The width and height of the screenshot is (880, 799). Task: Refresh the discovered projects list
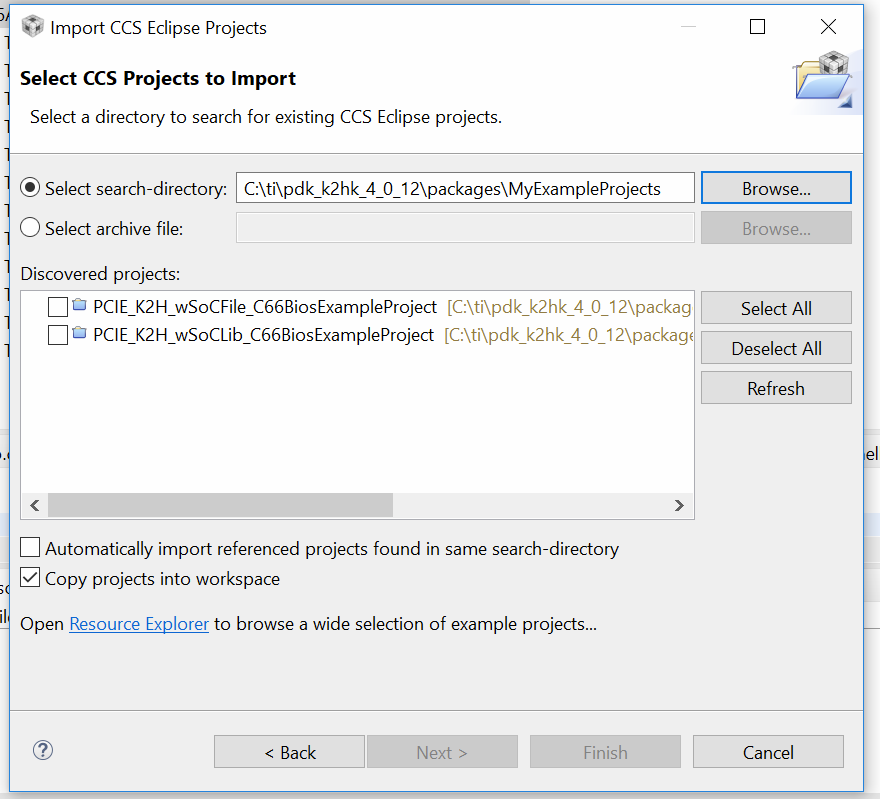[x=776, y=388]
